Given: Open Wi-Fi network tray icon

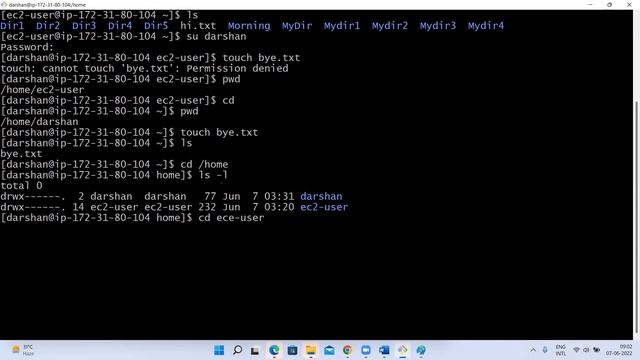Looking at the screenshot, I should tap(576, 350).
